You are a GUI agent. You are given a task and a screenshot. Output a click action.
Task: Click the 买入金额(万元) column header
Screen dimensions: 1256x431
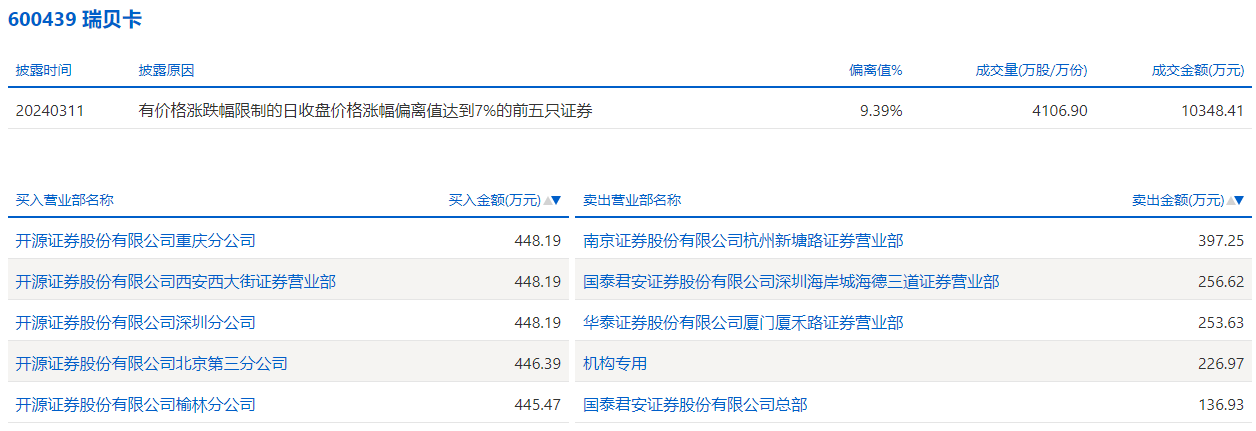pos(494,200)
